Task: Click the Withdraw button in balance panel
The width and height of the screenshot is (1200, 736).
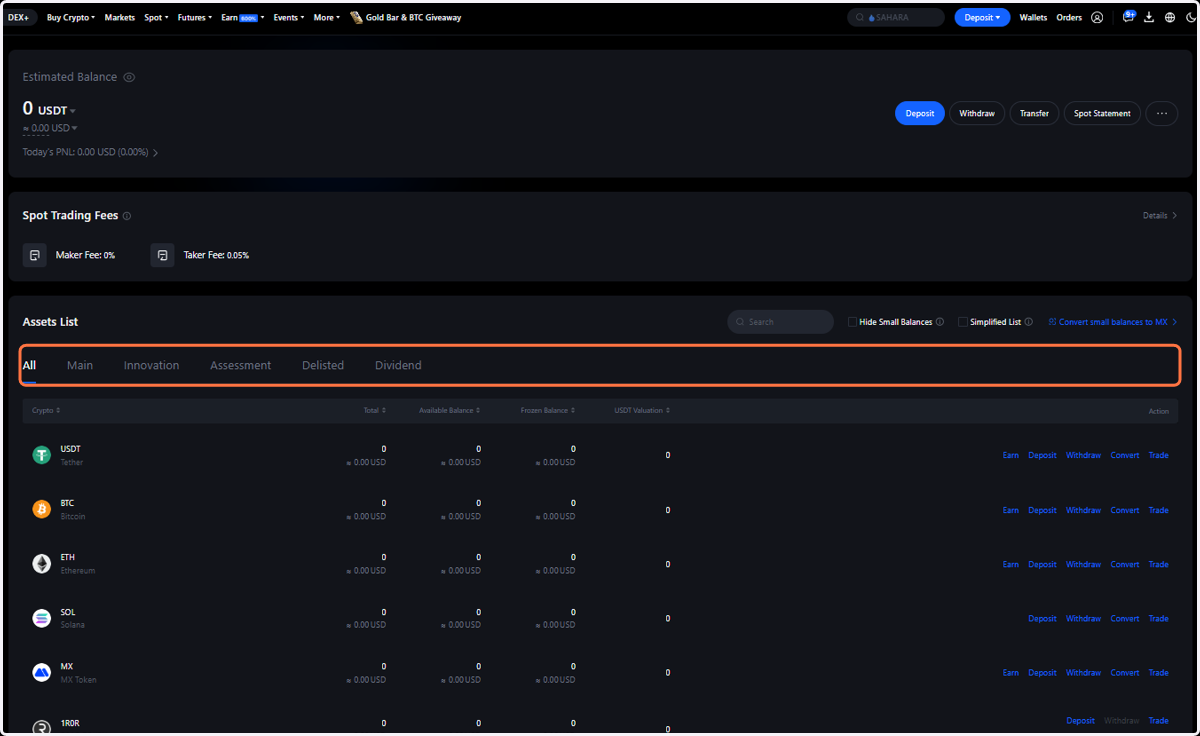Action: point(977,113)
